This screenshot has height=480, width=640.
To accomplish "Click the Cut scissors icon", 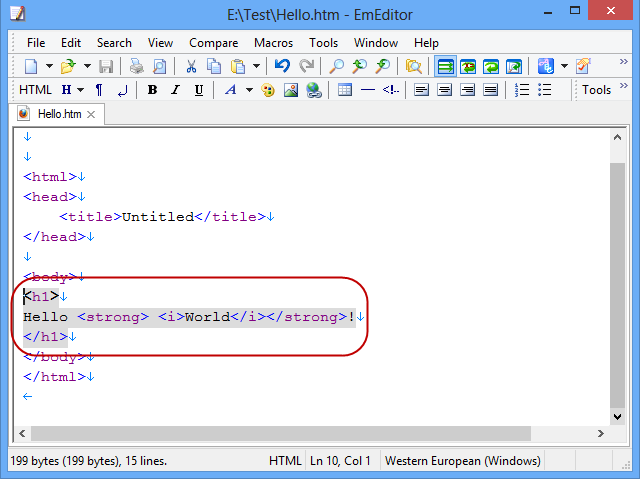I will [191, 67].
